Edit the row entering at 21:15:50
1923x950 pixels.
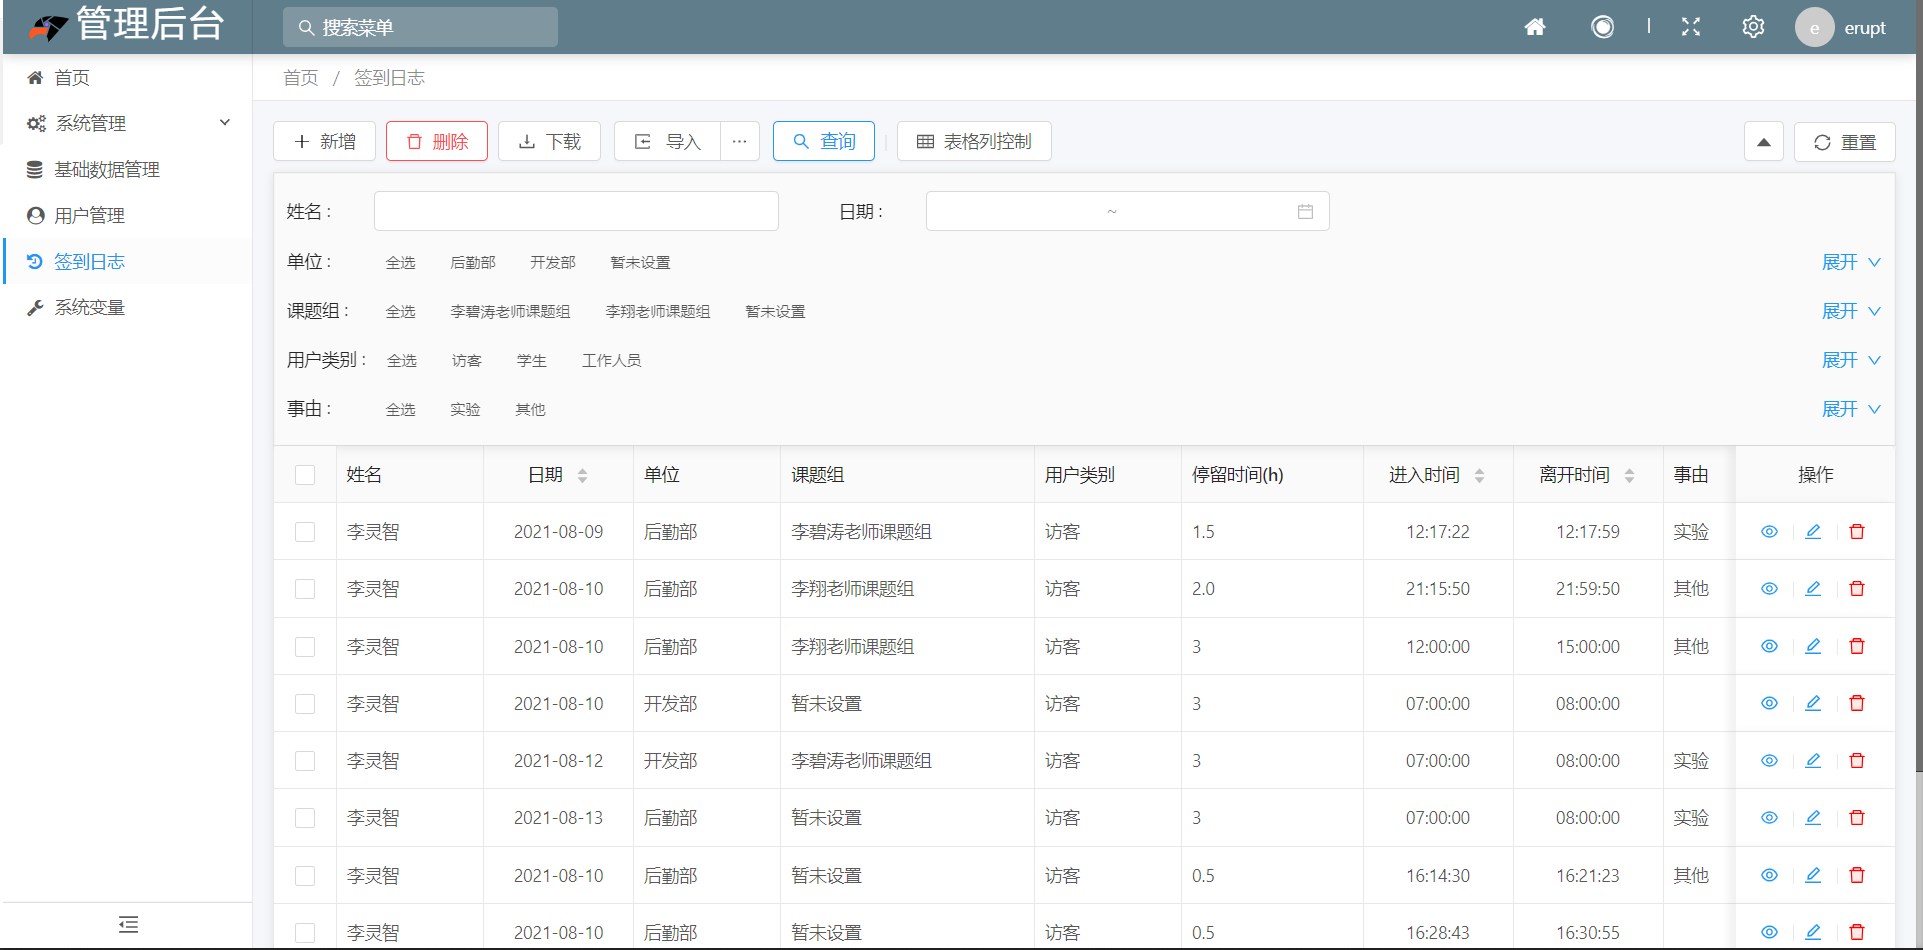tap(1813, 589)
